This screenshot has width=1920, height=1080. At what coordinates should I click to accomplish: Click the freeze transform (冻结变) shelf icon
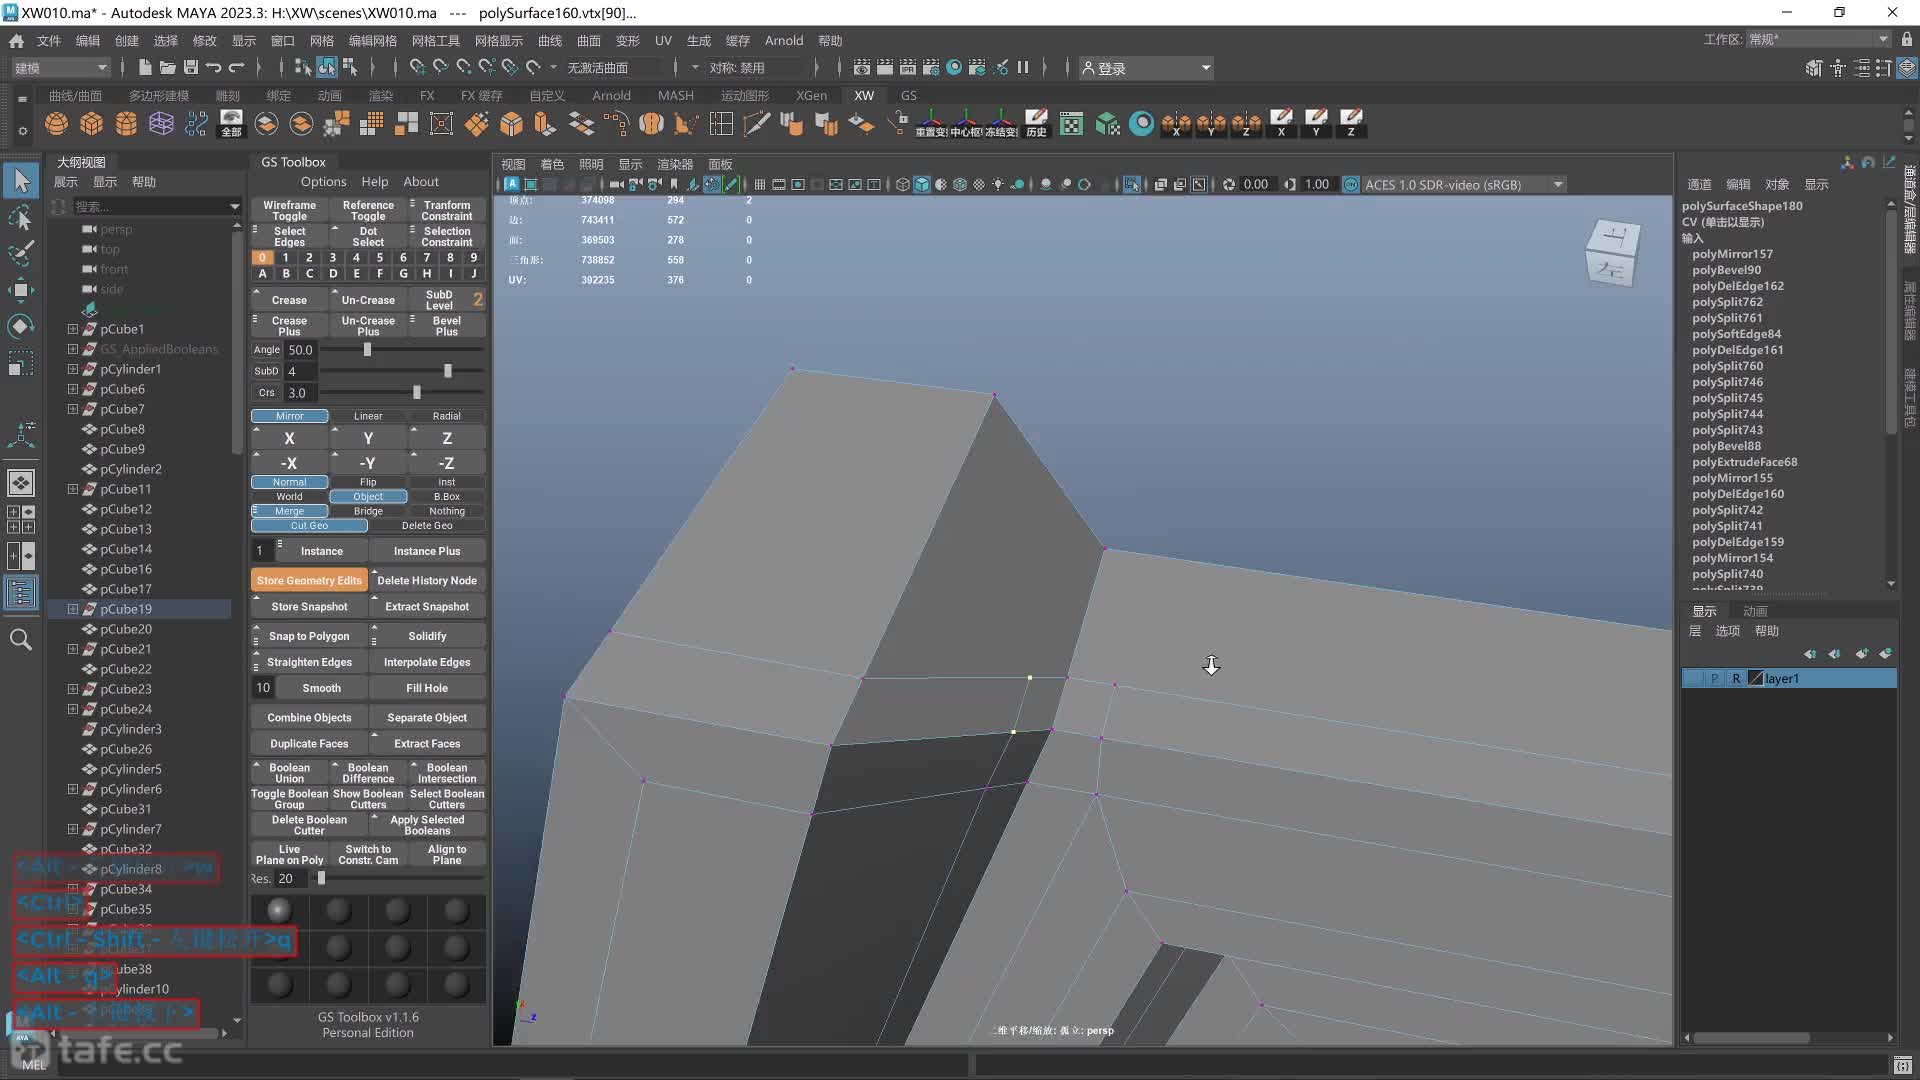tap(1001, 124)
